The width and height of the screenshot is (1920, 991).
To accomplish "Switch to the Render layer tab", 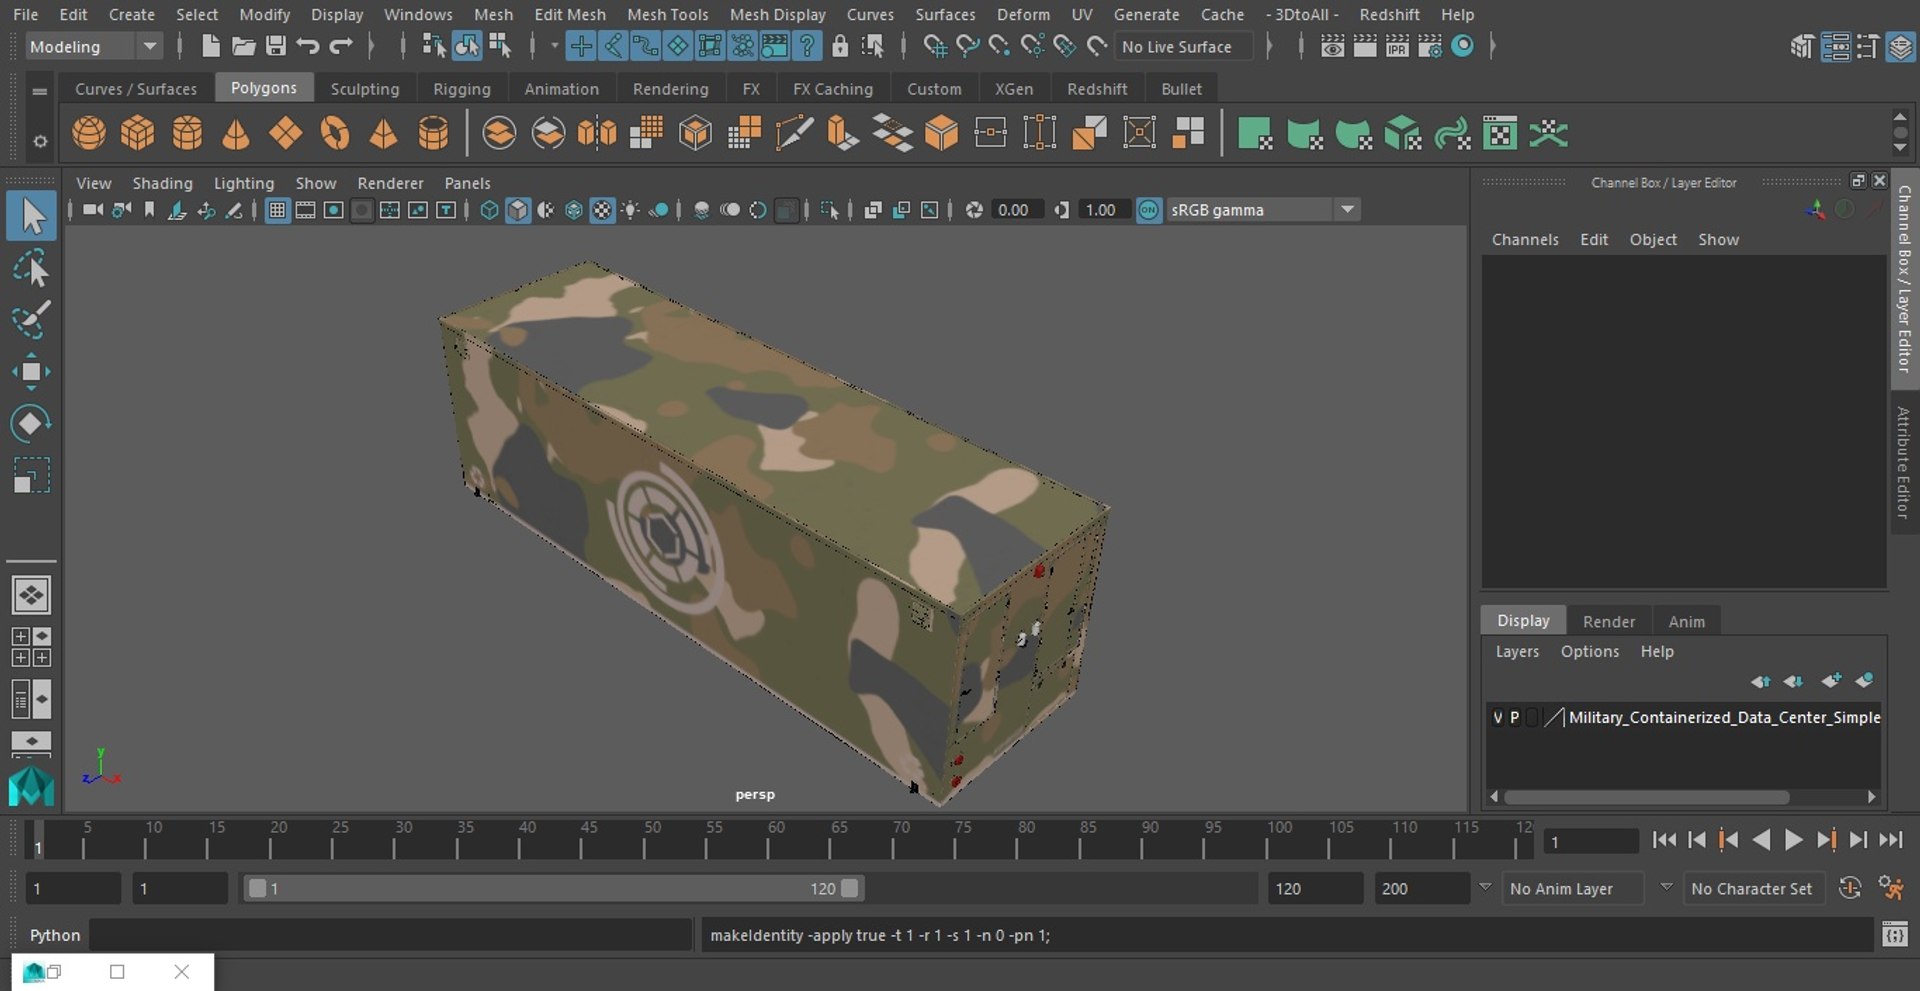I will click(1608, 621).
